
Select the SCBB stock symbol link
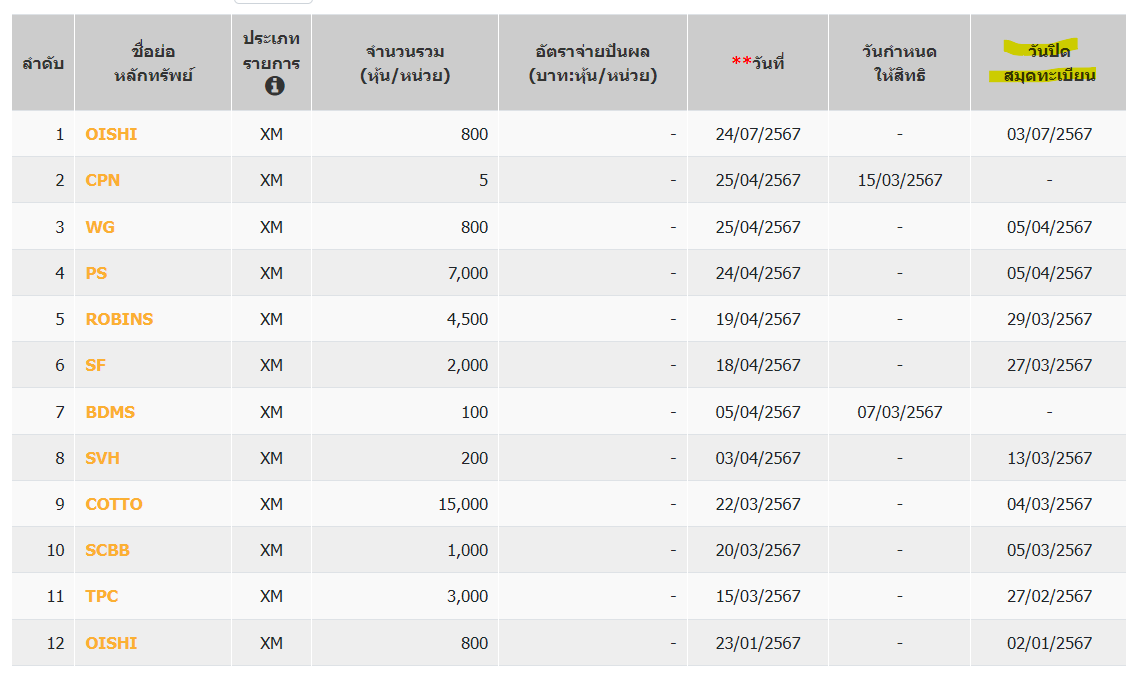tap(108, 550)
